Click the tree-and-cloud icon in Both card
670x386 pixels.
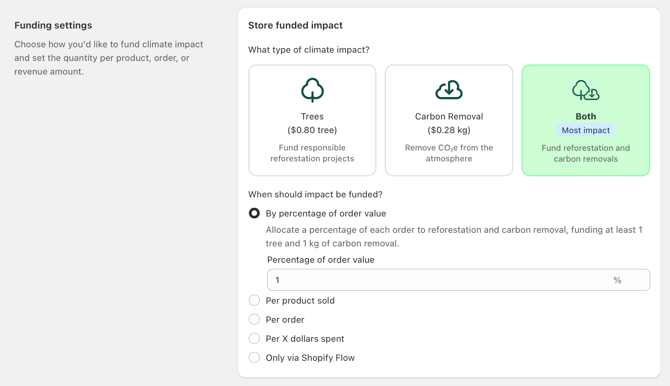click(x=586, y=90)
